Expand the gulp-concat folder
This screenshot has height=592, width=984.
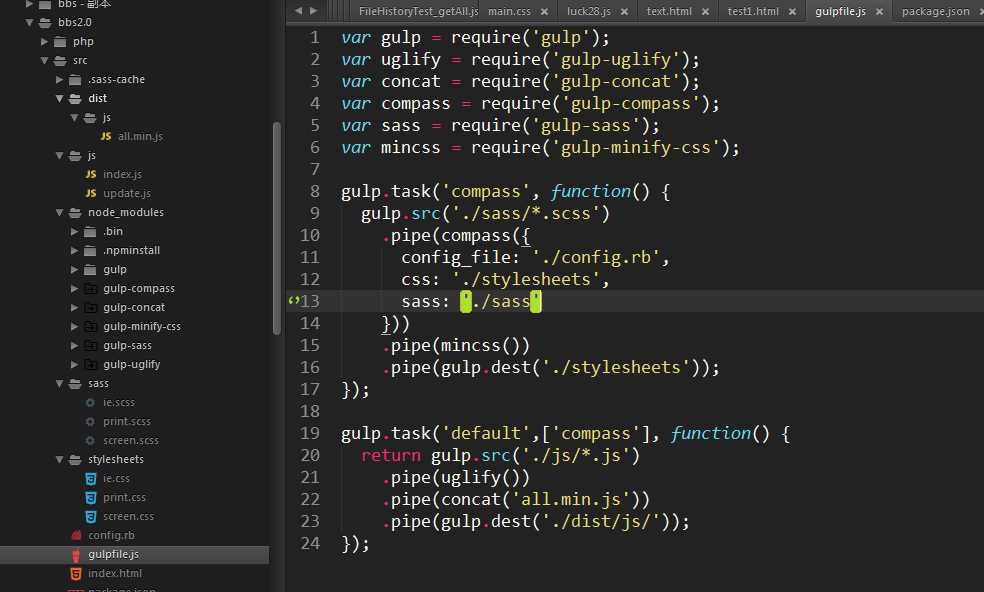click(75, 308)
